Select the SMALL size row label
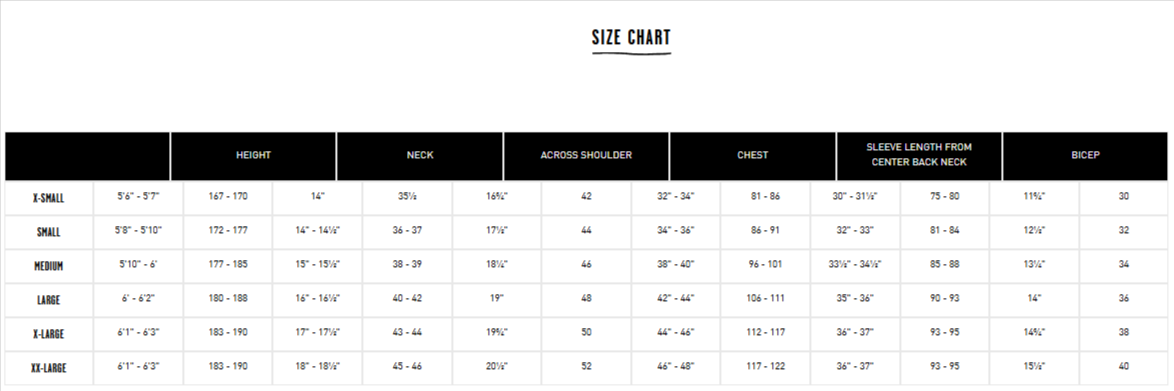 click(x=49, y=232)
